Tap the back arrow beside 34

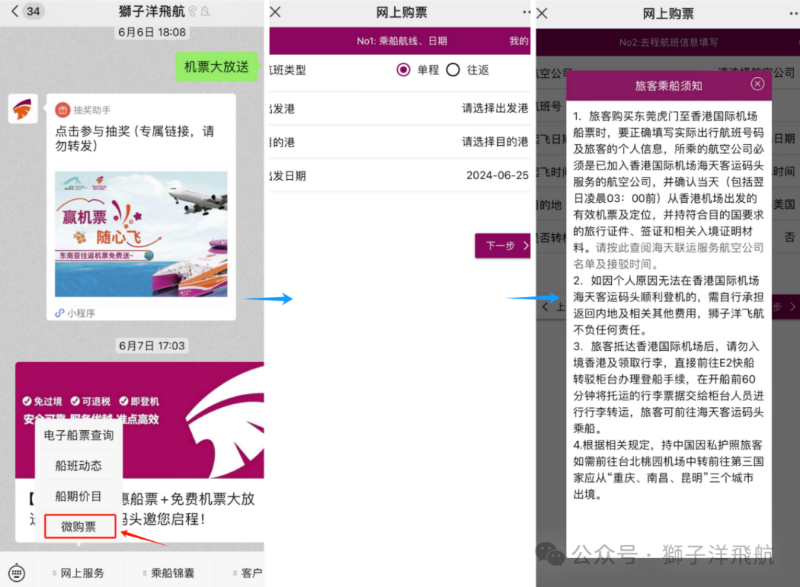[x=14, y=11]
